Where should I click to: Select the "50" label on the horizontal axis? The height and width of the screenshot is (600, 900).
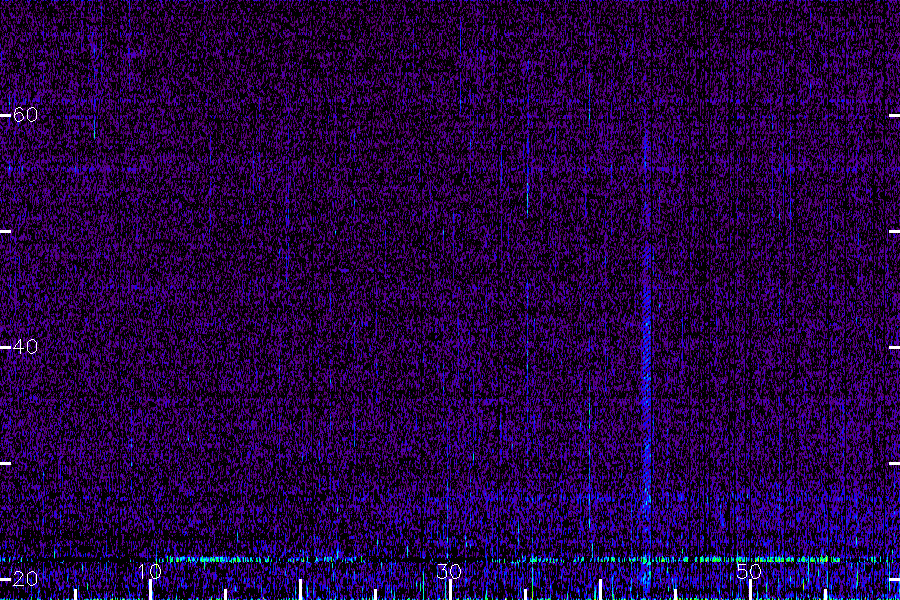coord(749,571)
